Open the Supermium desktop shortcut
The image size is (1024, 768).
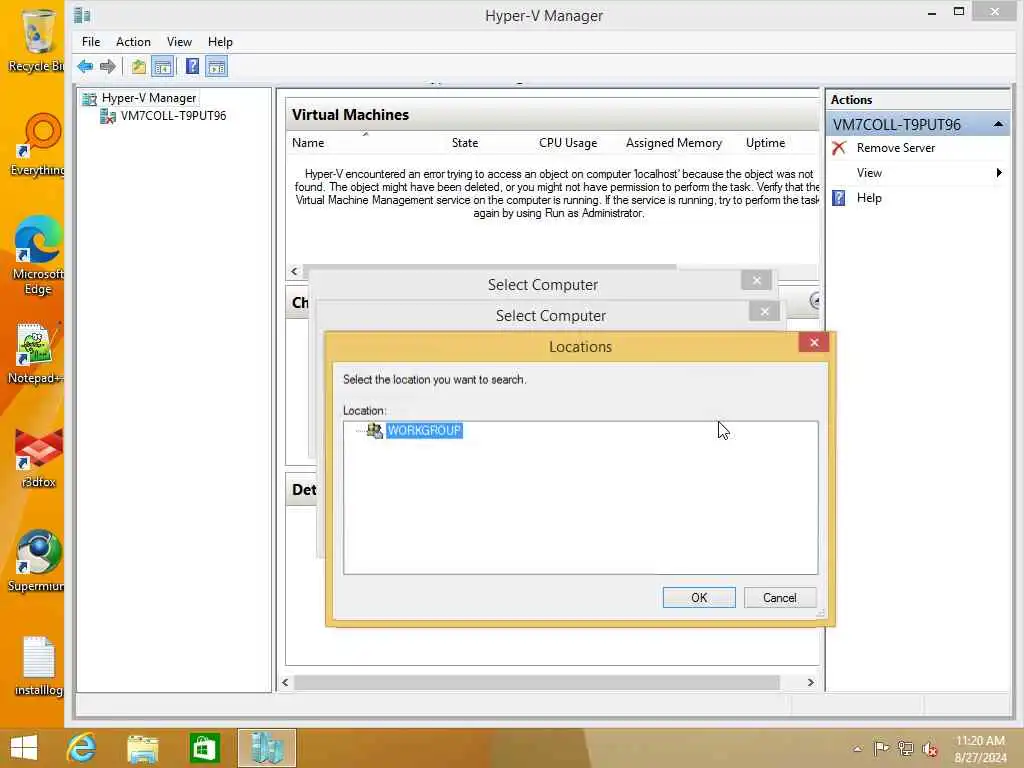tap(37, 561)
